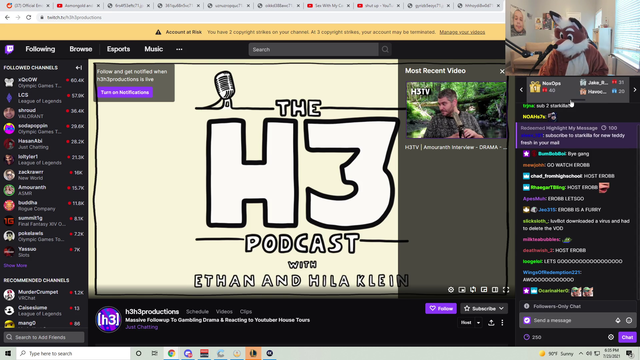This screenshot has width=640, height=360.
Task: Show next gift leaderboard page arrow
Action: pos(635,89)
